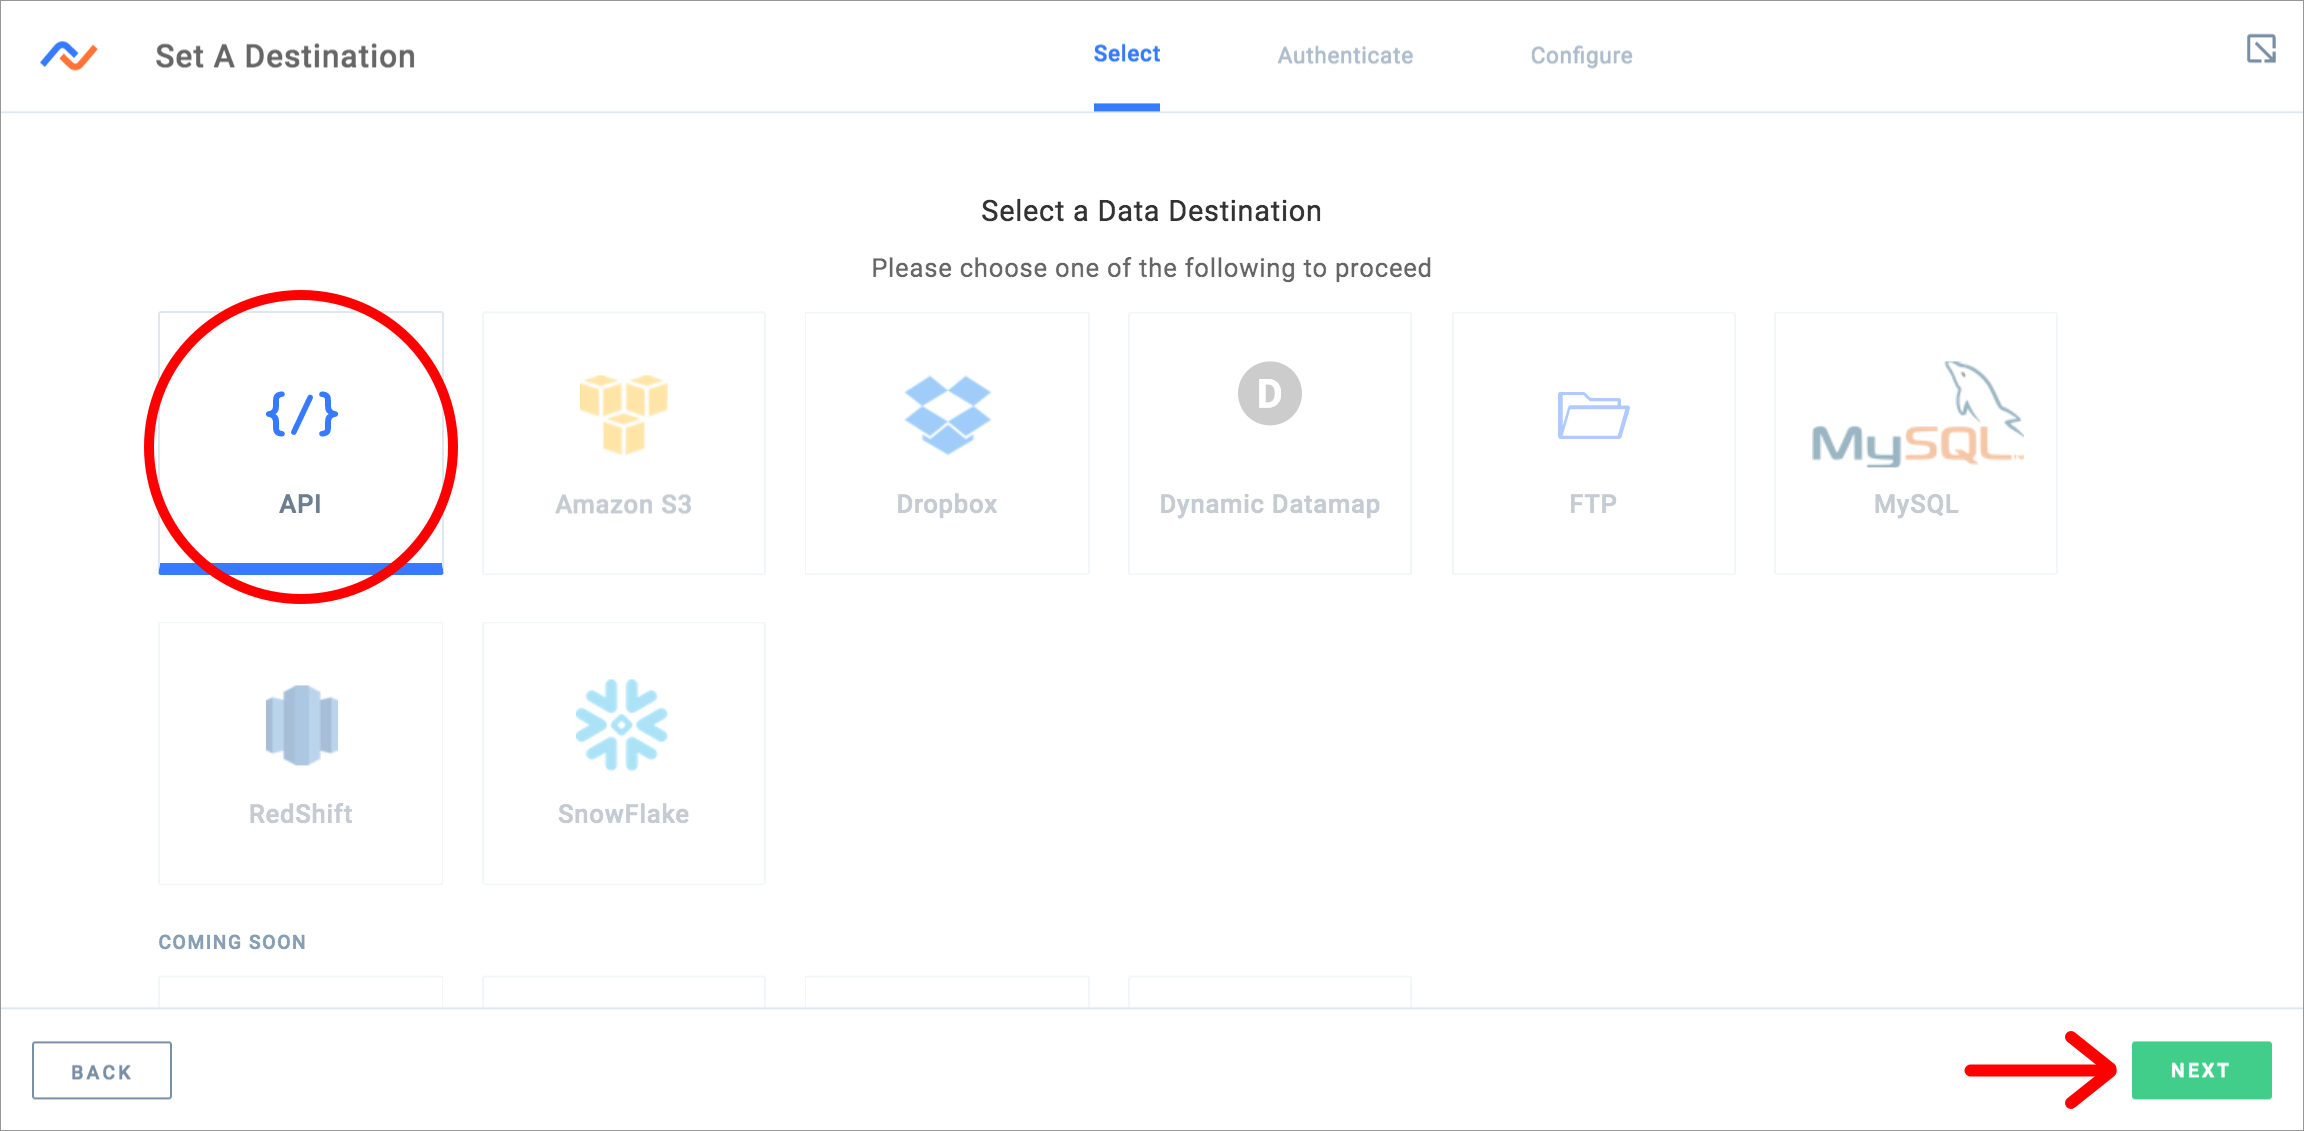Click the Dynamic Datamap label

1269,504
